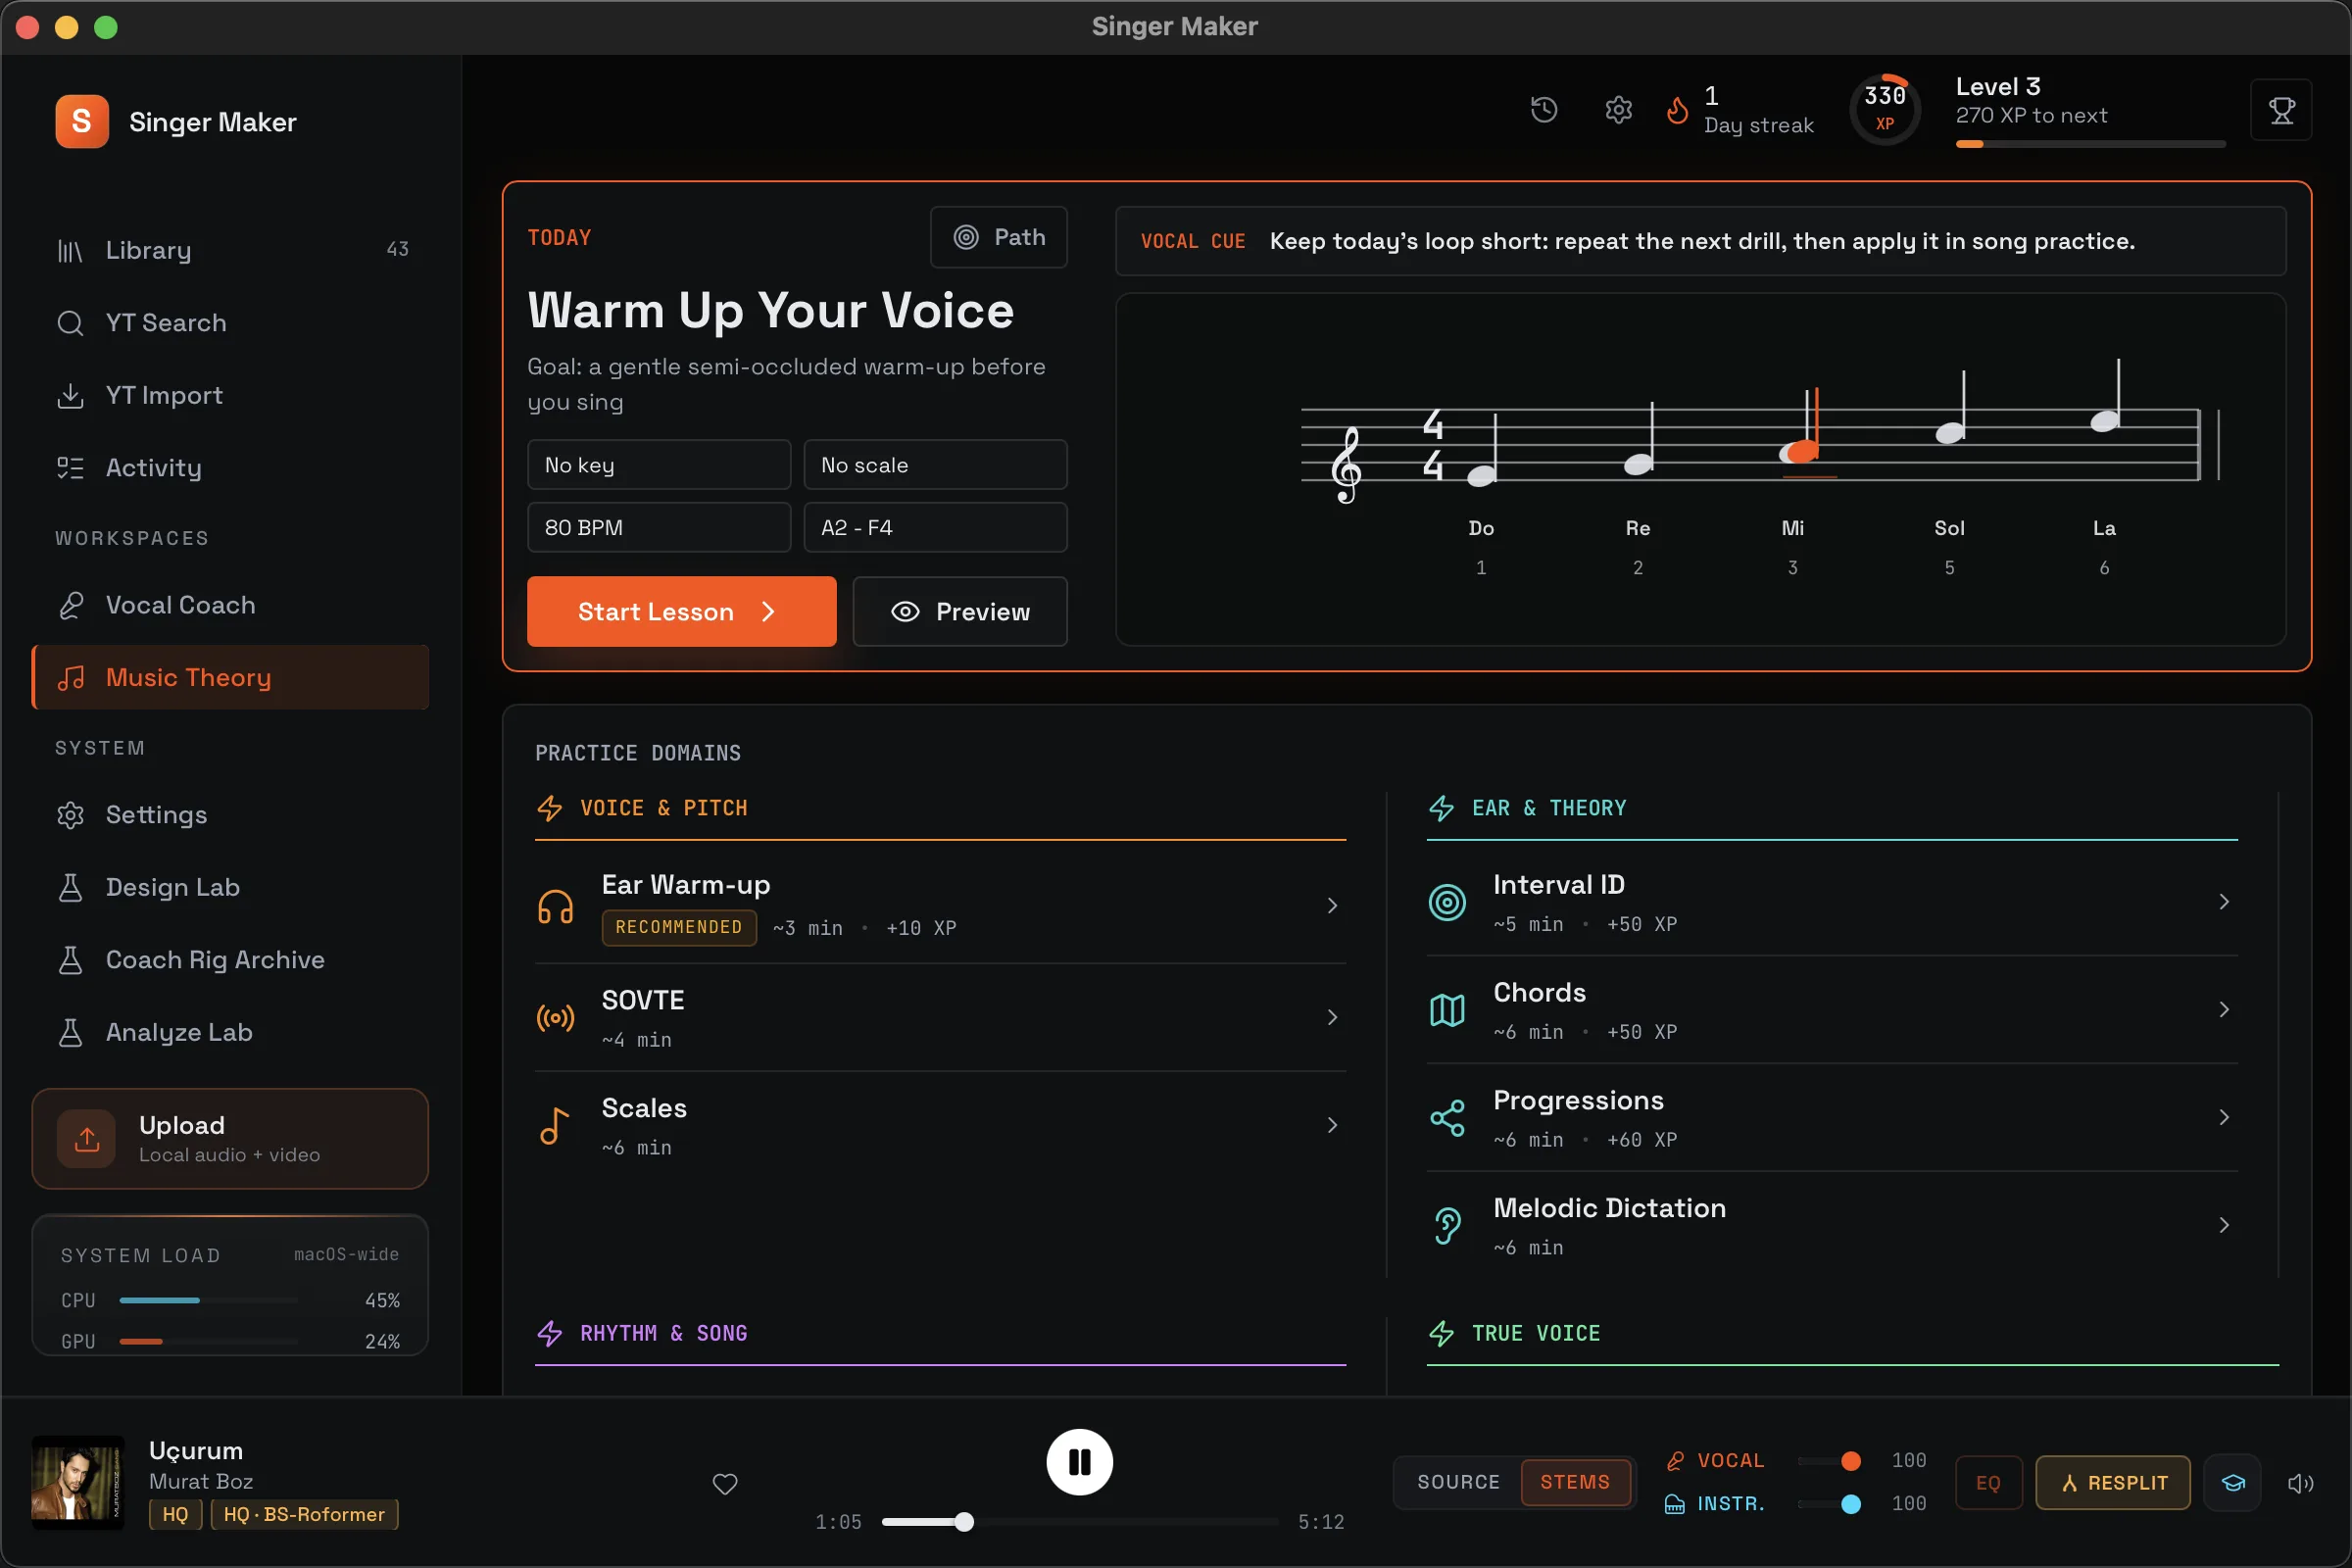Pause playback with the pause button
The height and width of the screenshot is (1568, 2352).
click(x=1079, y=1462)
